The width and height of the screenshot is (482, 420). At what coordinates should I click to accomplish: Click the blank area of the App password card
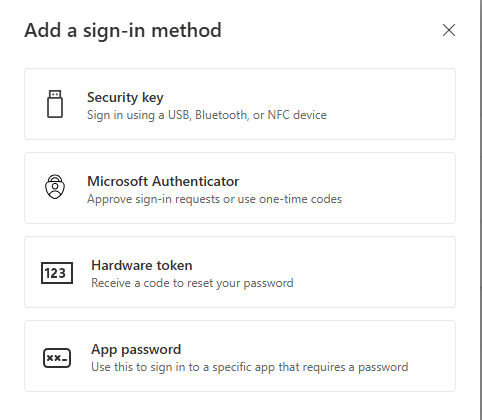coord(432,356)
